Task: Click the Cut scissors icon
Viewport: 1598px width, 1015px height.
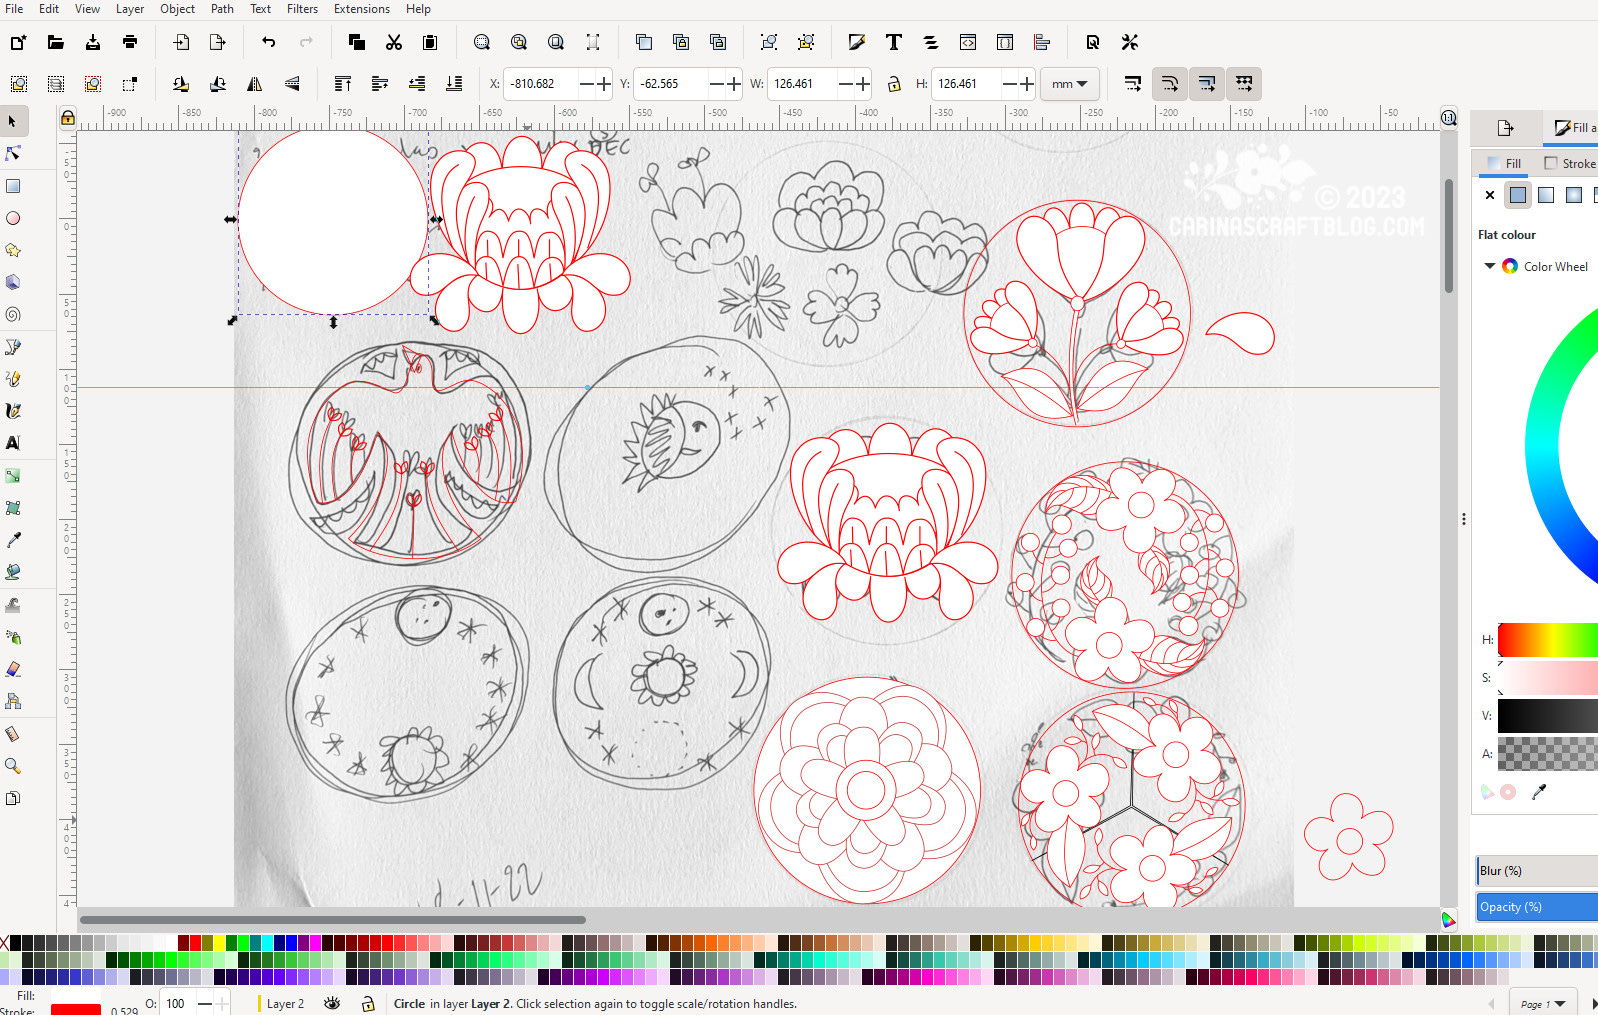Action: [x=394, y=42]
